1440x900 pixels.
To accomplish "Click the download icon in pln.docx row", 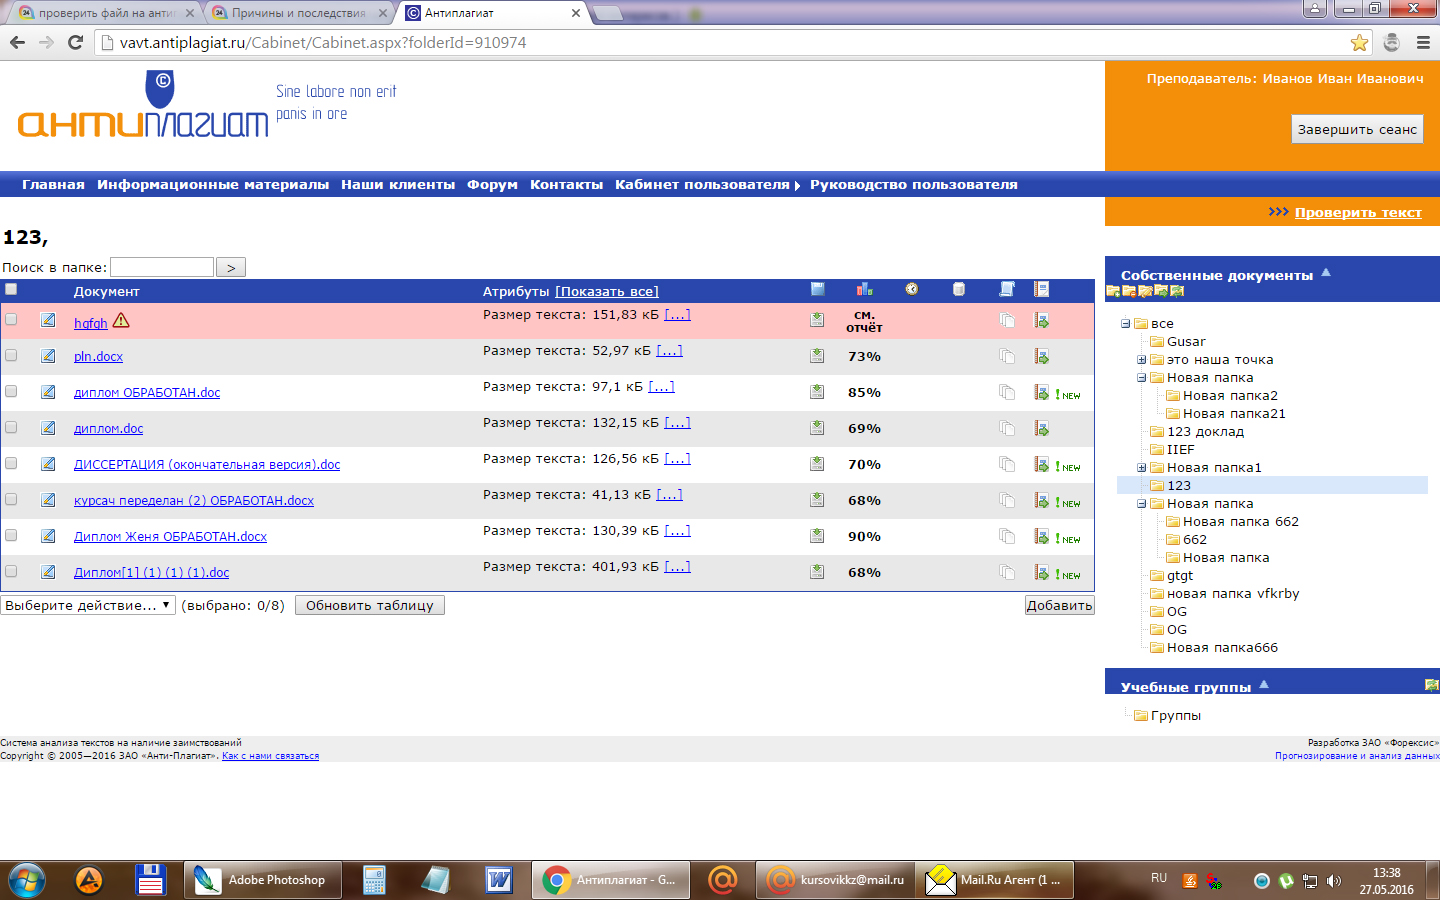I will tap(817, 356).
